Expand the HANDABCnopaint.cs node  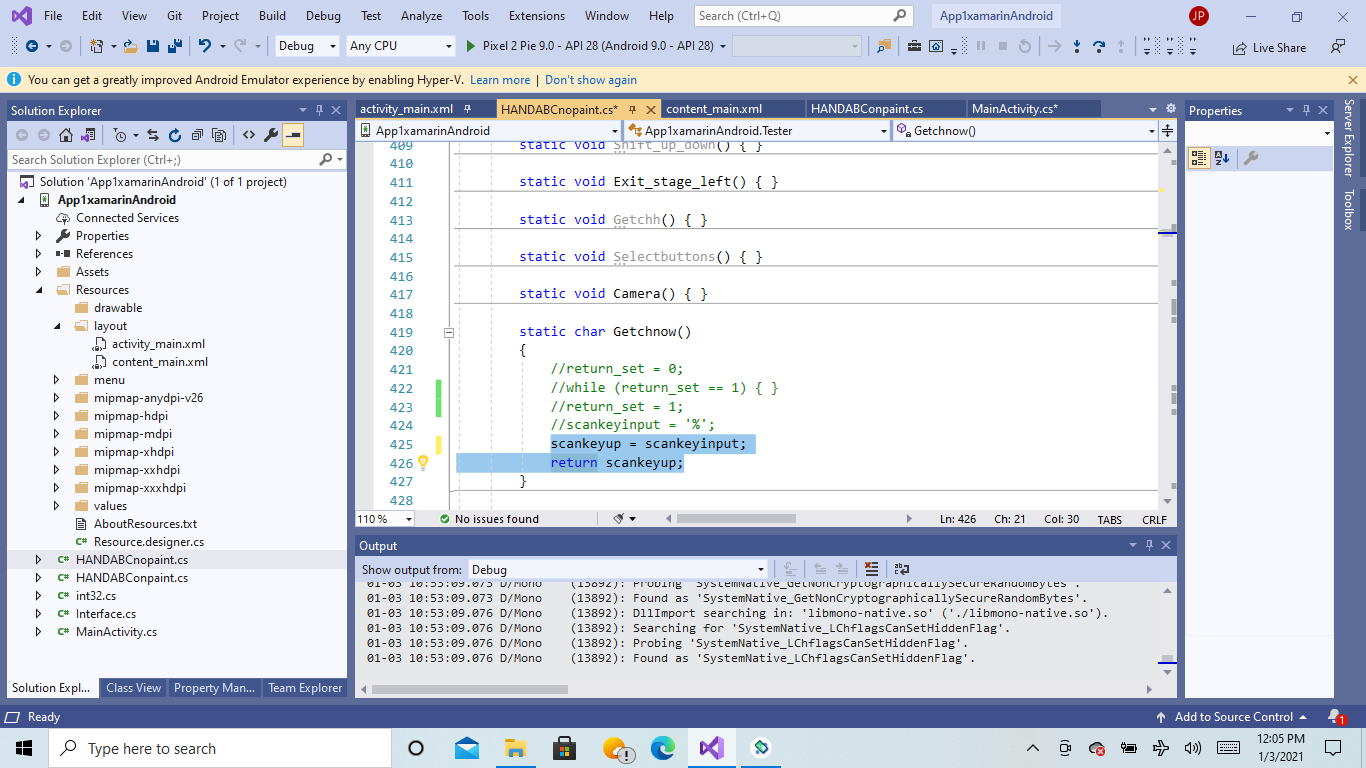tap(39, 560)
